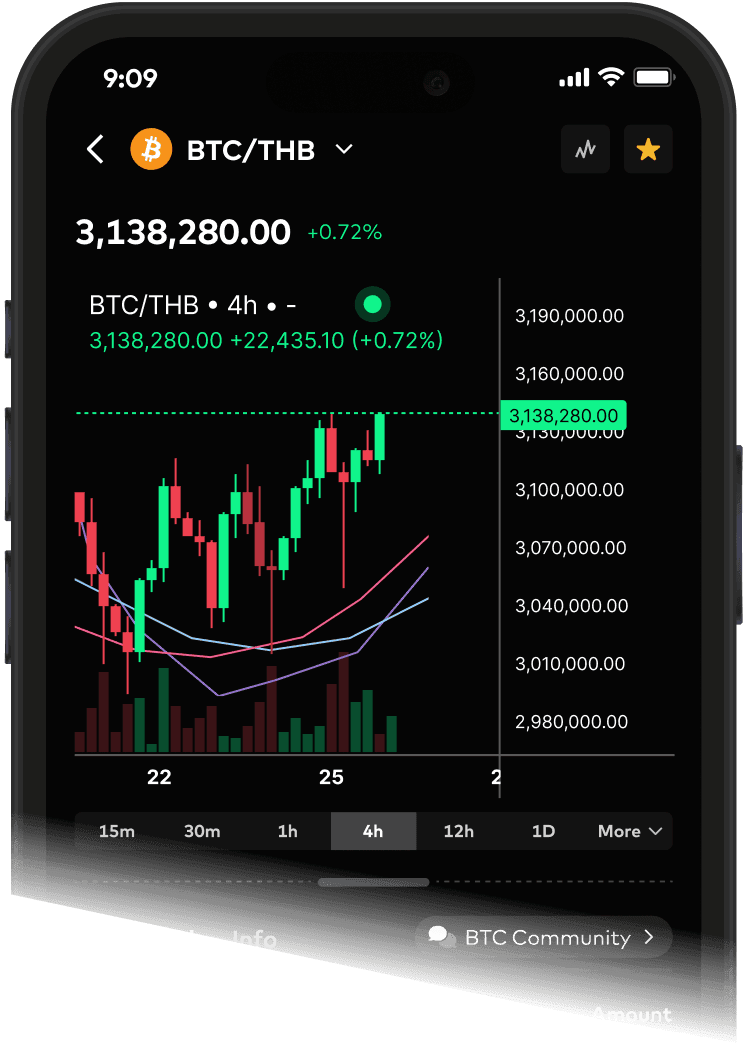The image size is (744, 1051).
Task: Tap the back arrow icon
Action: pos(95,149)
